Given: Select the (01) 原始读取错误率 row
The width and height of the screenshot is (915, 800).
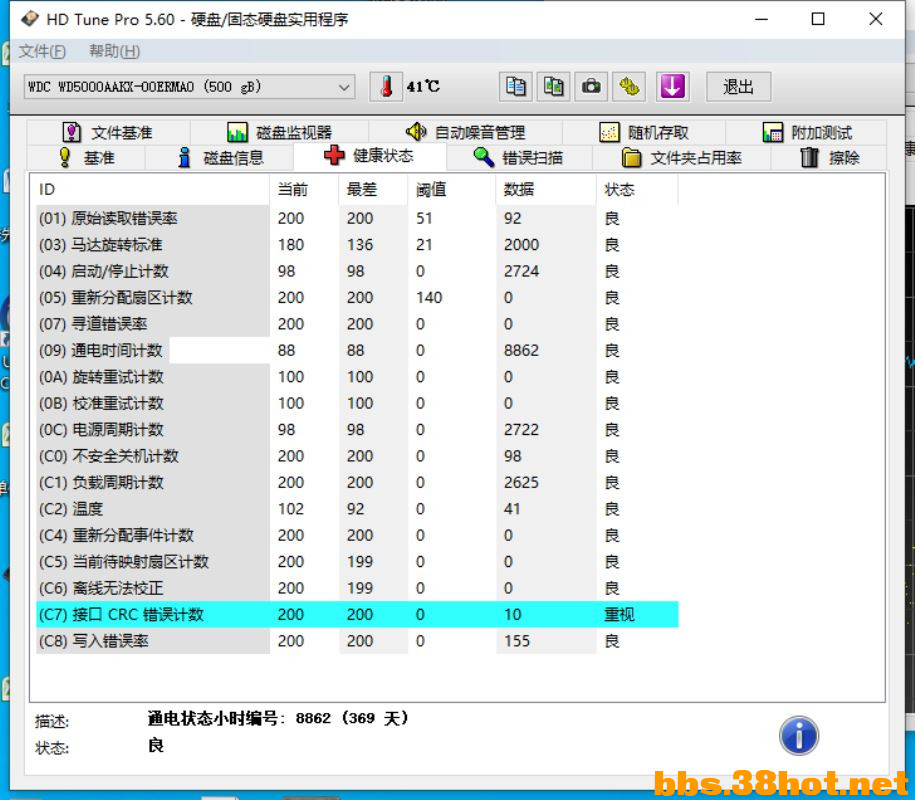Looking at the screenshot, I should [357, 218].
